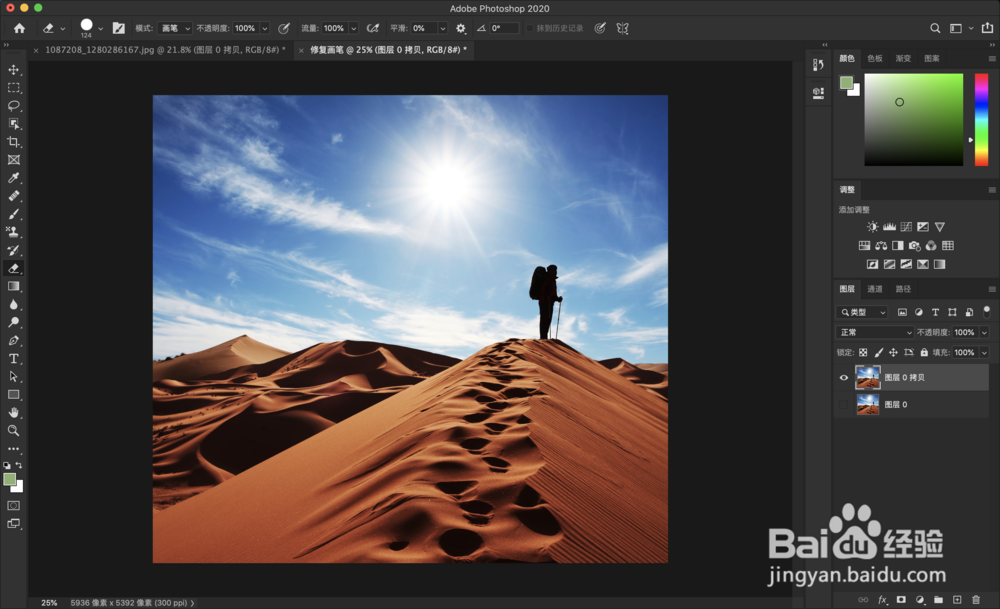Create a new layer with plus icon
Image resolution: width=1000 pixels, height=609 pixels.
(x=957, y=599)
